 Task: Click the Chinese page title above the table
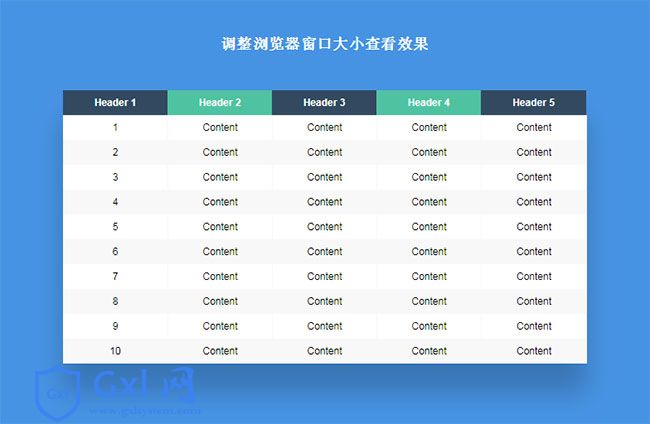[325, 44]
